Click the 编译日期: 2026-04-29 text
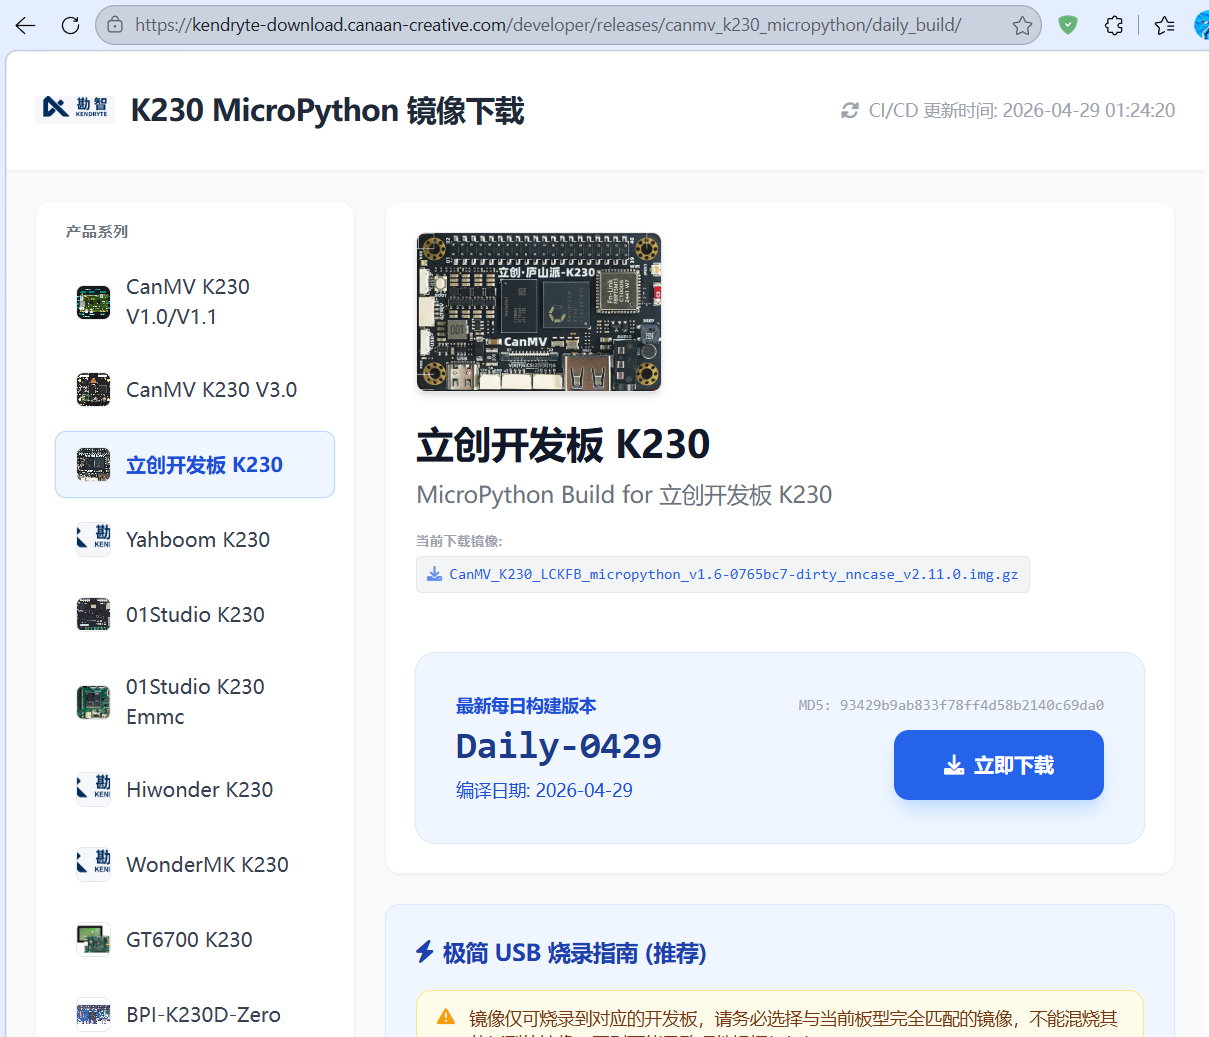The height and width of the screenshot is (1037, 1209). 544,790
